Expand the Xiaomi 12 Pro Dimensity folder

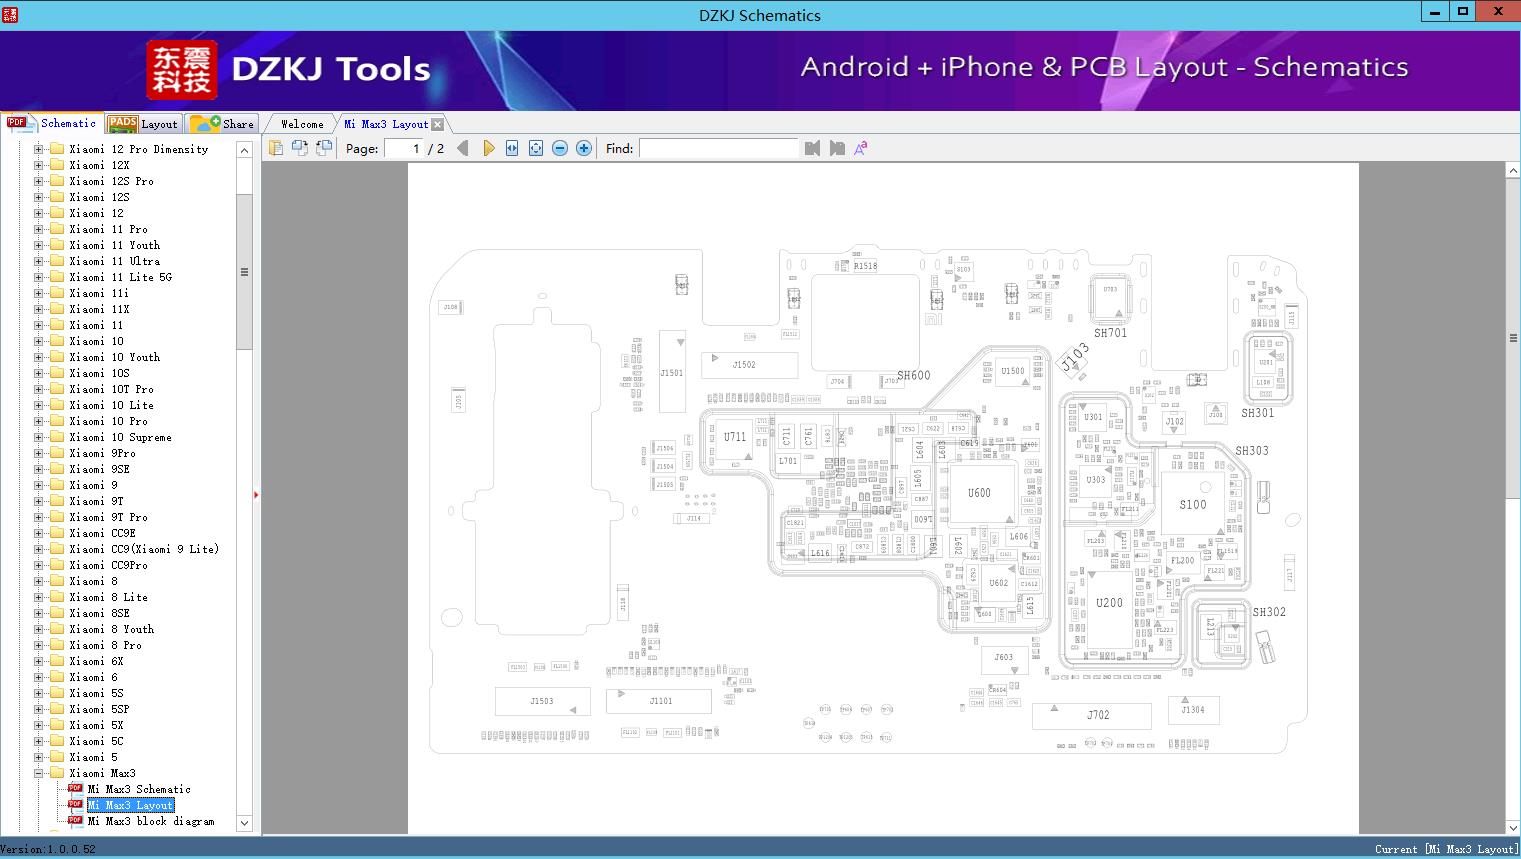[39, 149]
